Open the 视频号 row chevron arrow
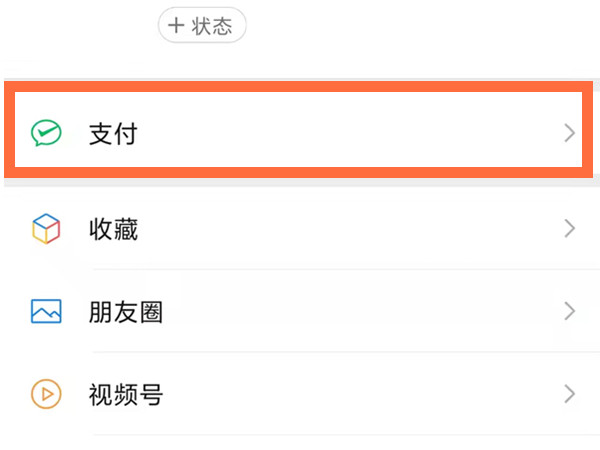The image size is (600, 450). click(569, 394)
